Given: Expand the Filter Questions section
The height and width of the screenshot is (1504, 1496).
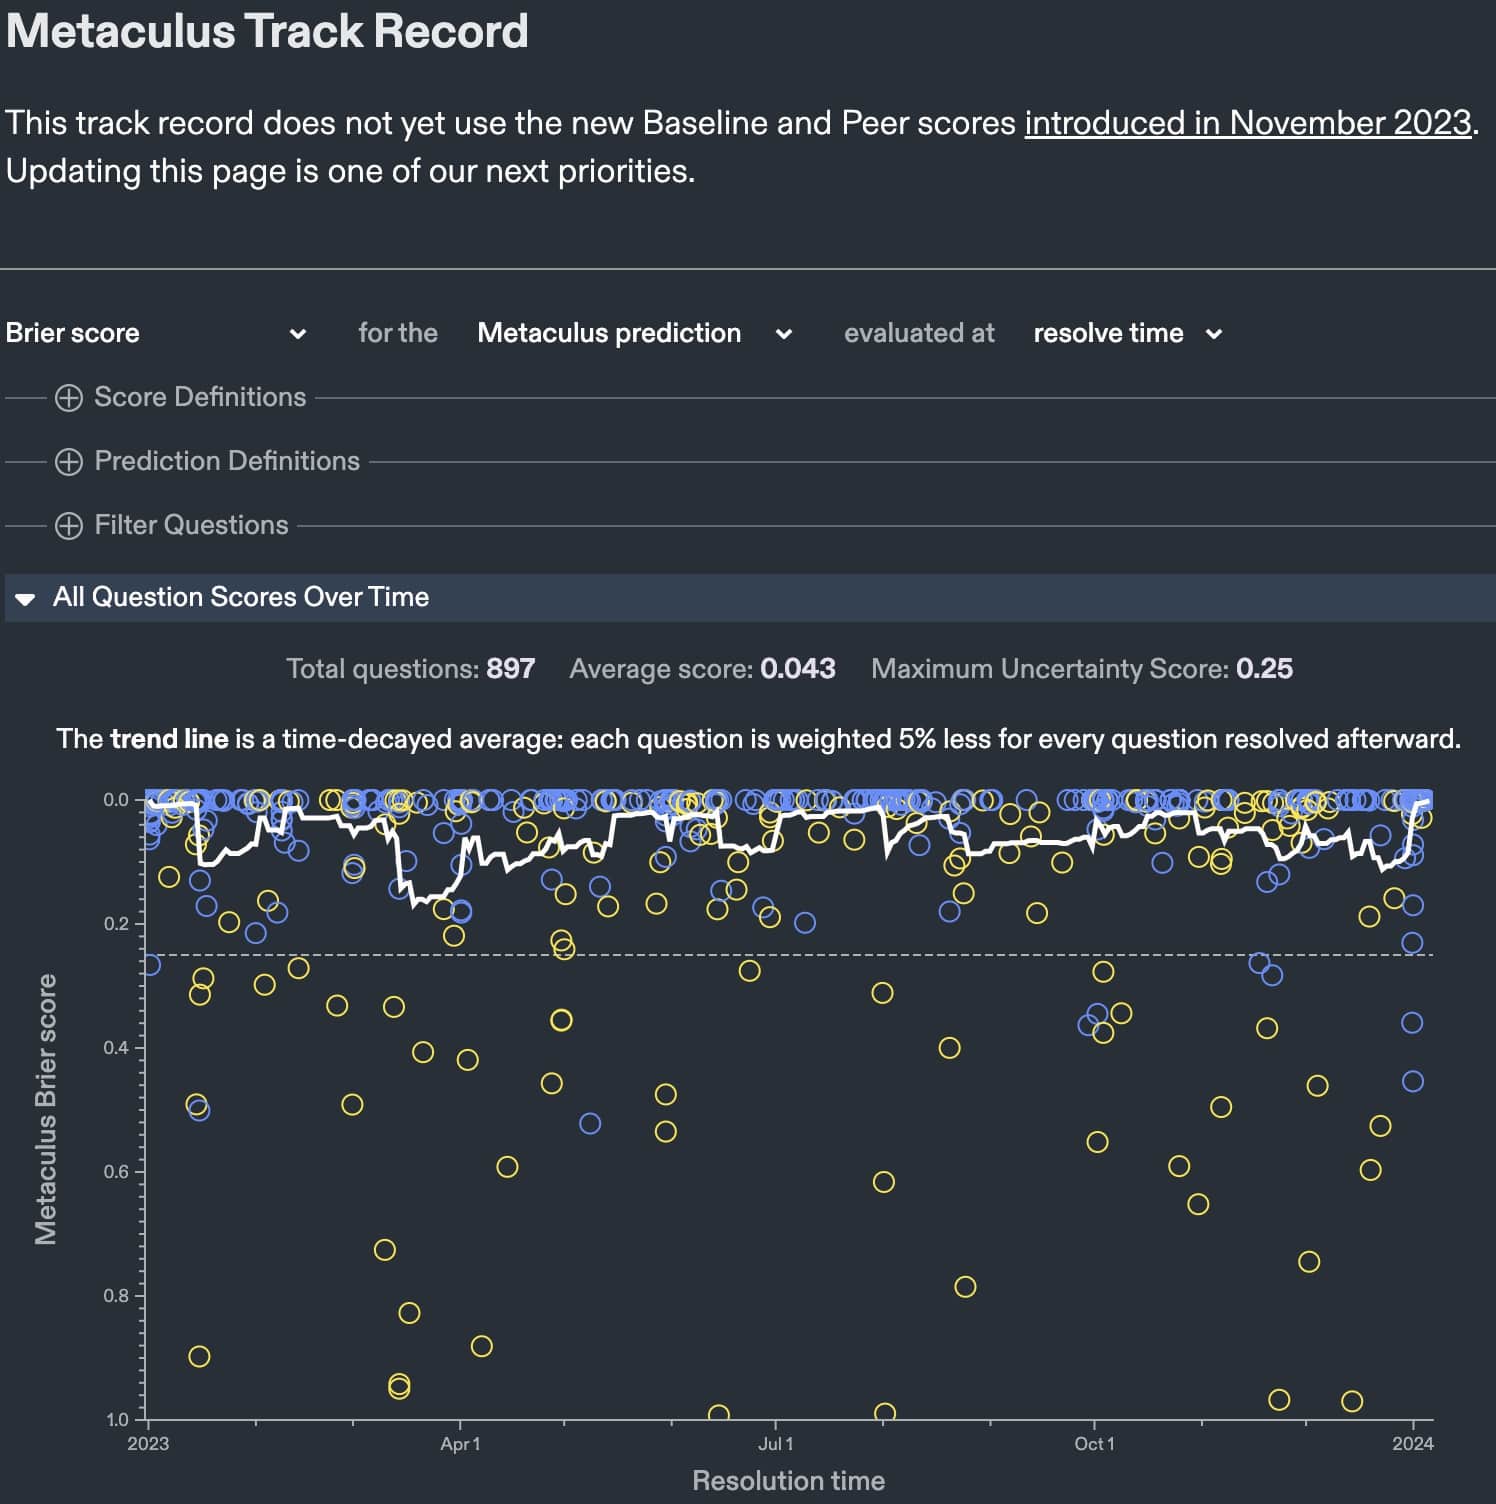Looking at the screenshot, I should tap(190, 524).
